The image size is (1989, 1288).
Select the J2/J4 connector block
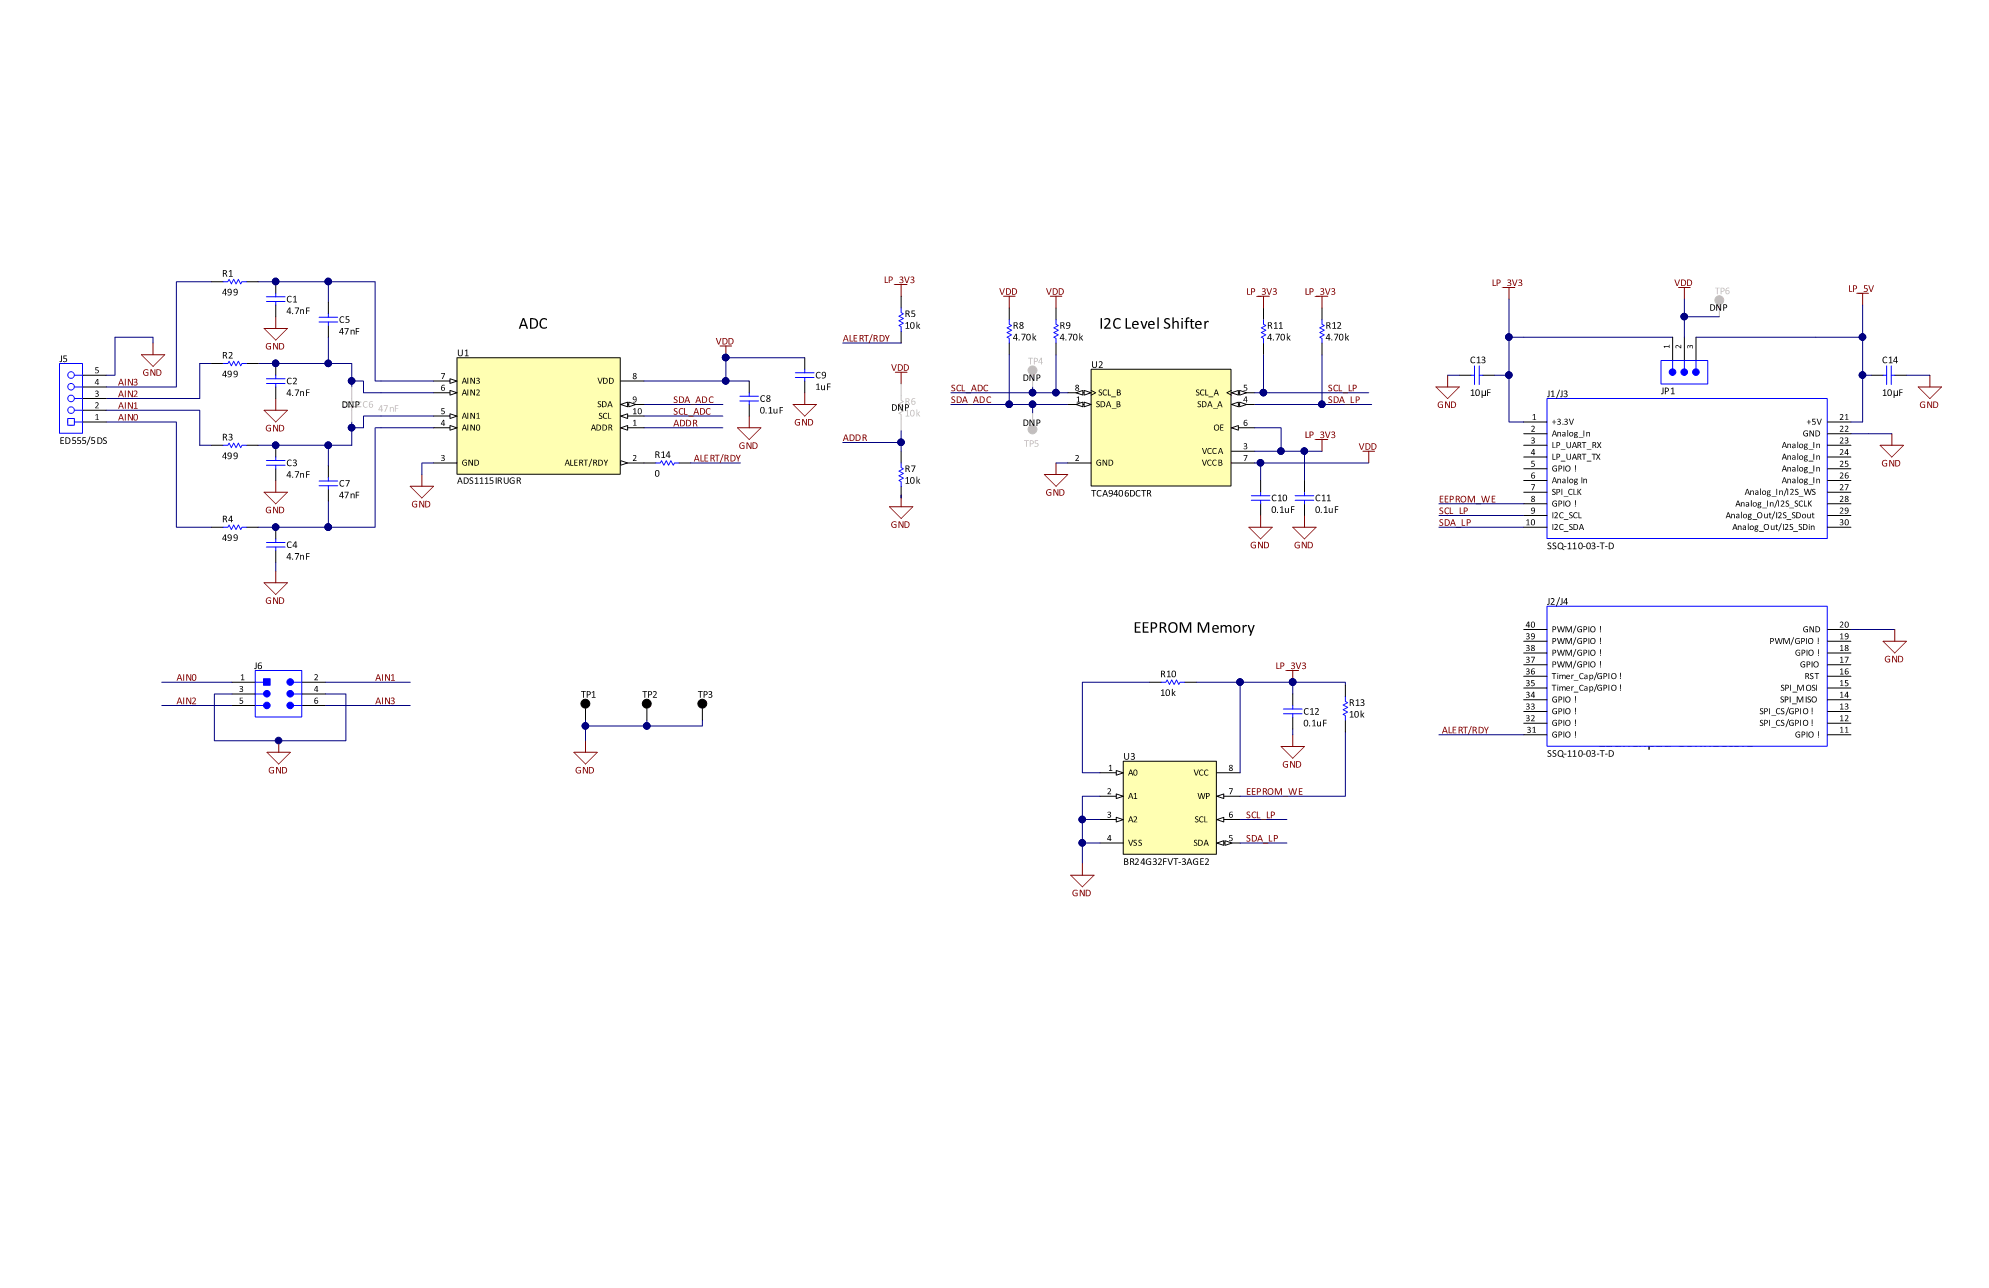(x=1686, y=676)
